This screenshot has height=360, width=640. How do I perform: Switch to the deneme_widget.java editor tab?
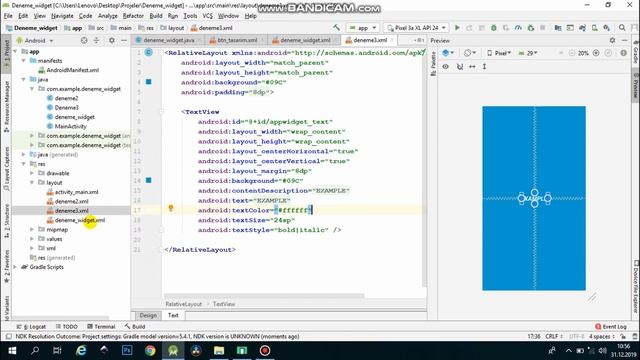pos(169,40)
